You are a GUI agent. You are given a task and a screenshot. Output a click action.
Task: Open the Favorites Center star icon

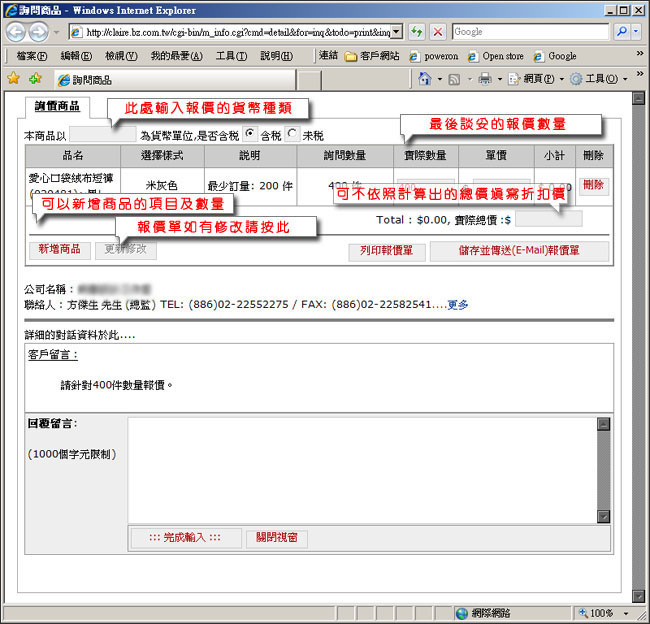pos(14,78)
